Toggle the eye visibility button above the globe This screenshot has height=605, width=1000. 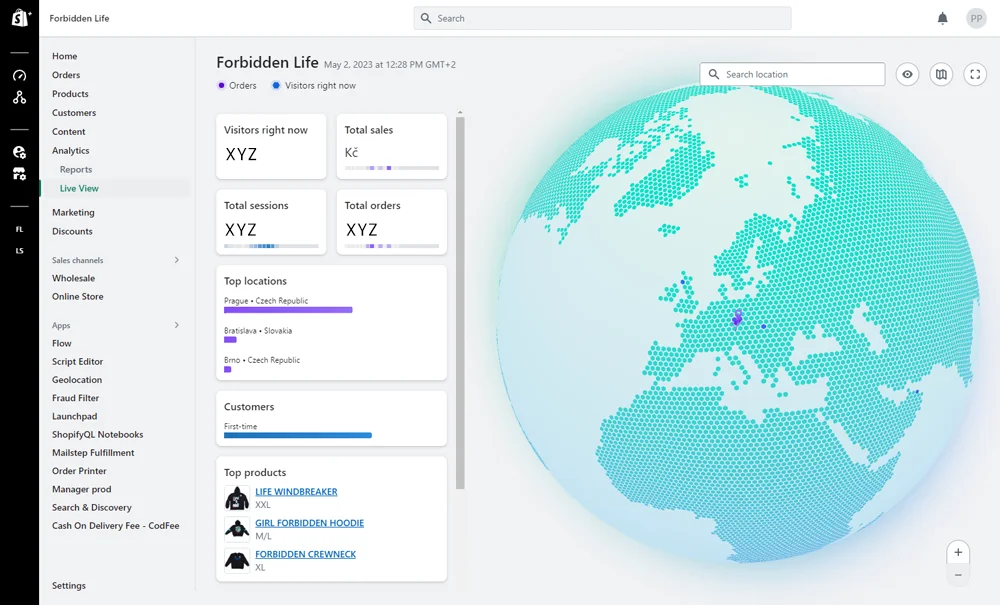pyautogui.click(x=908, y=75)
